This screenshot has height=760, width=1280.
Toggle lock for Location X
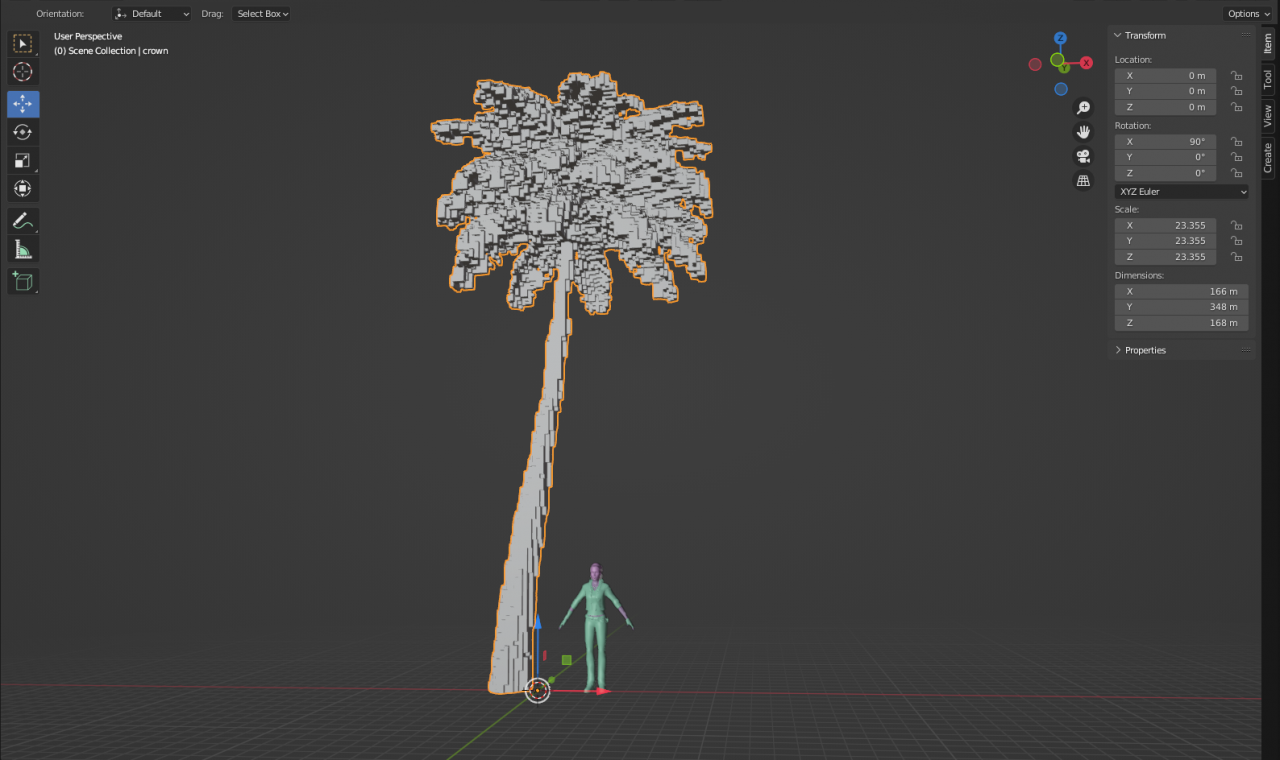(1236, 75)
